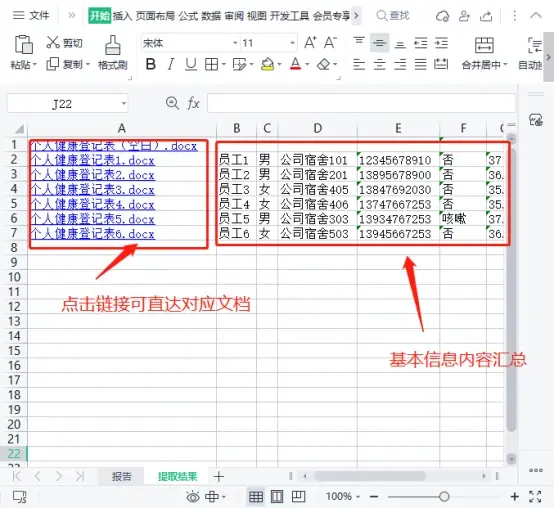554x508 pixels.
Task: Increase indent icon
Action: (441, 43)
